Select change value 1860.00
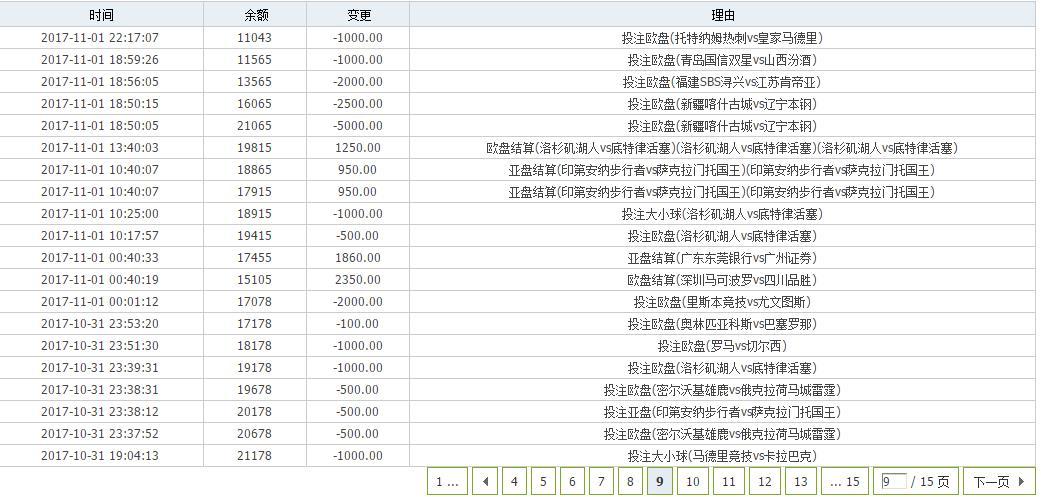The height and width of the screenshot is (497, 1041). pyautogui.click(x=358, y=257)
